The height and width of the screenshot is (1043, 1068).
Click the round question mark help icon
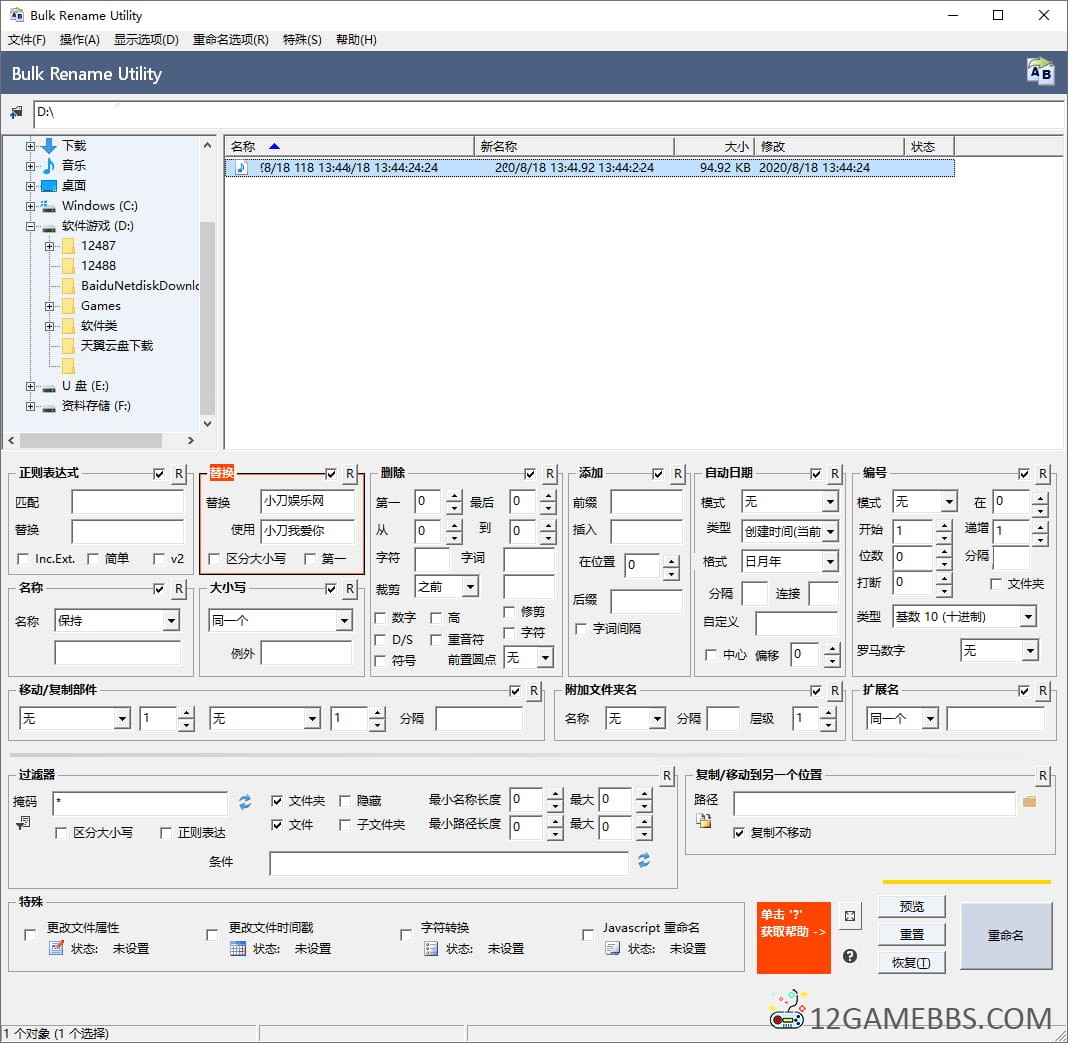(x=849, y=956)
